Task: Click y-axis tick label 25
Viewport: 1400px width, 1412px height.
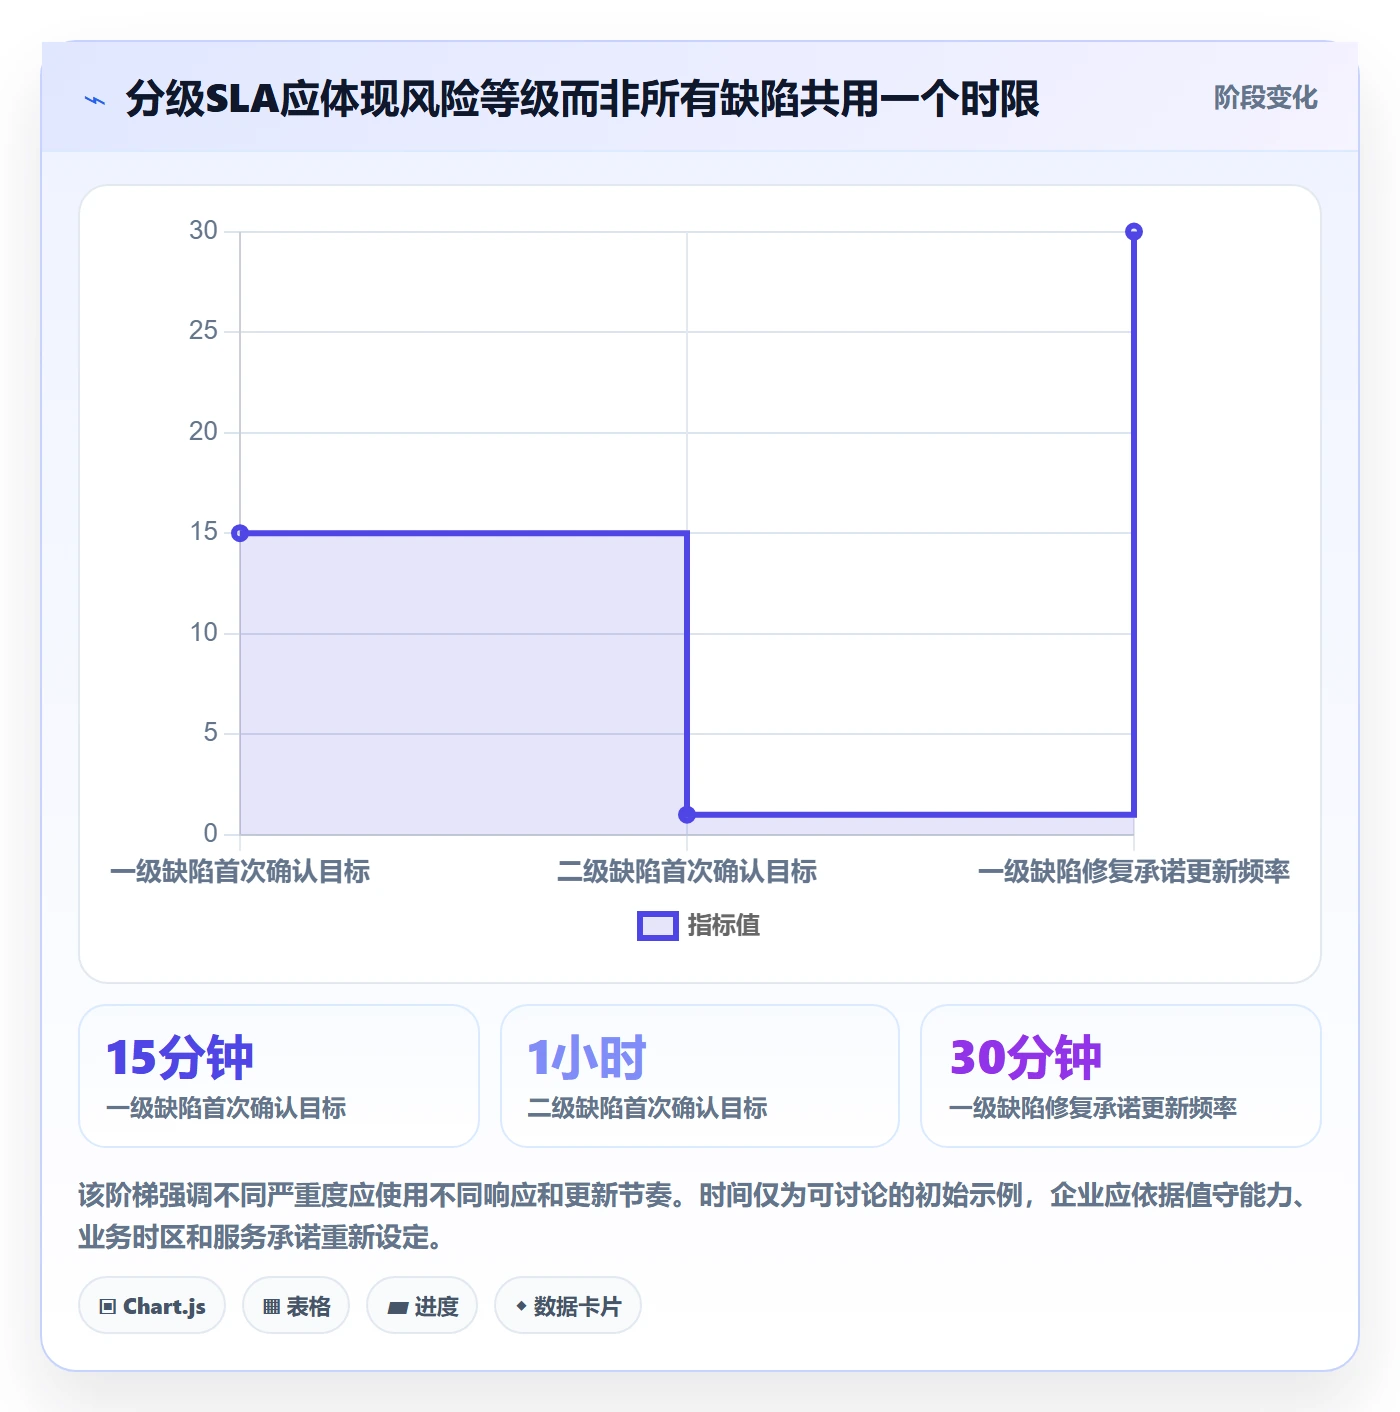Action: pyautogui.click(x=203, y=331)
